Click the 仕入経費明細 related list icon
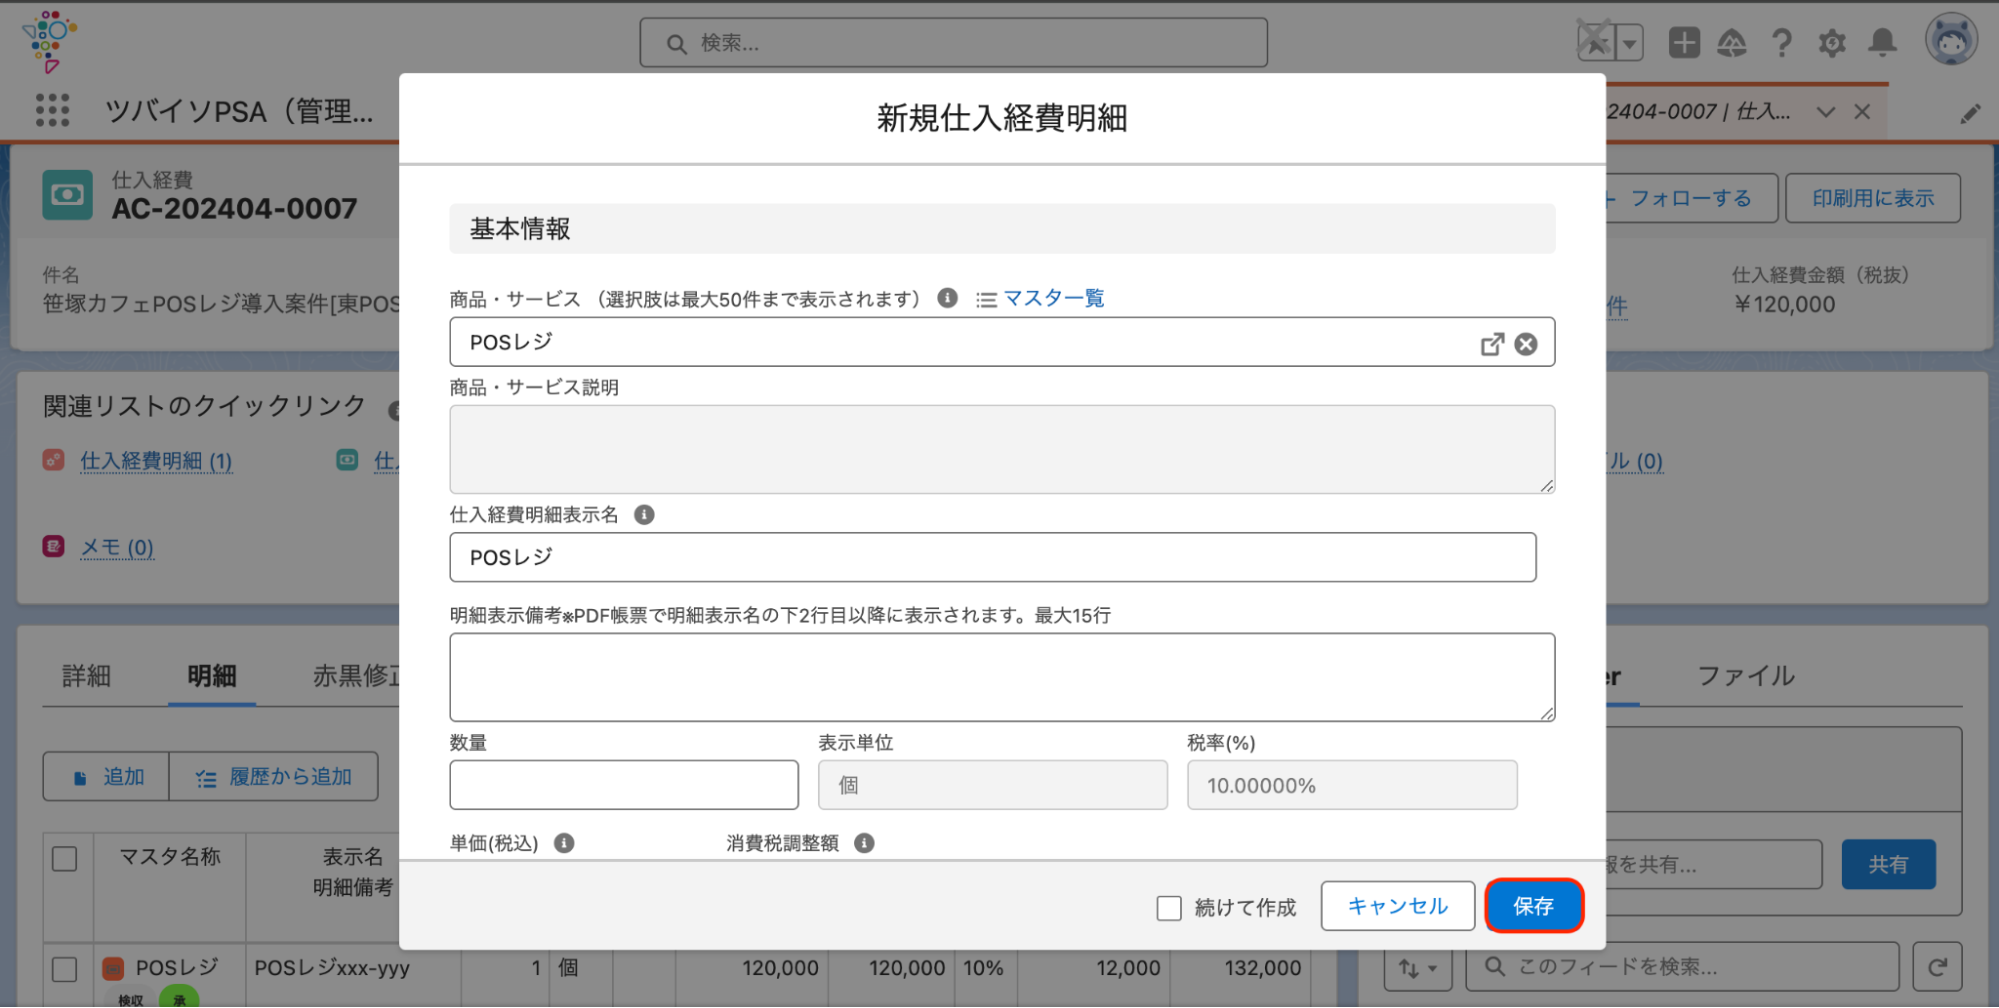This screenshot has width=1999, height=1008. 54,460
